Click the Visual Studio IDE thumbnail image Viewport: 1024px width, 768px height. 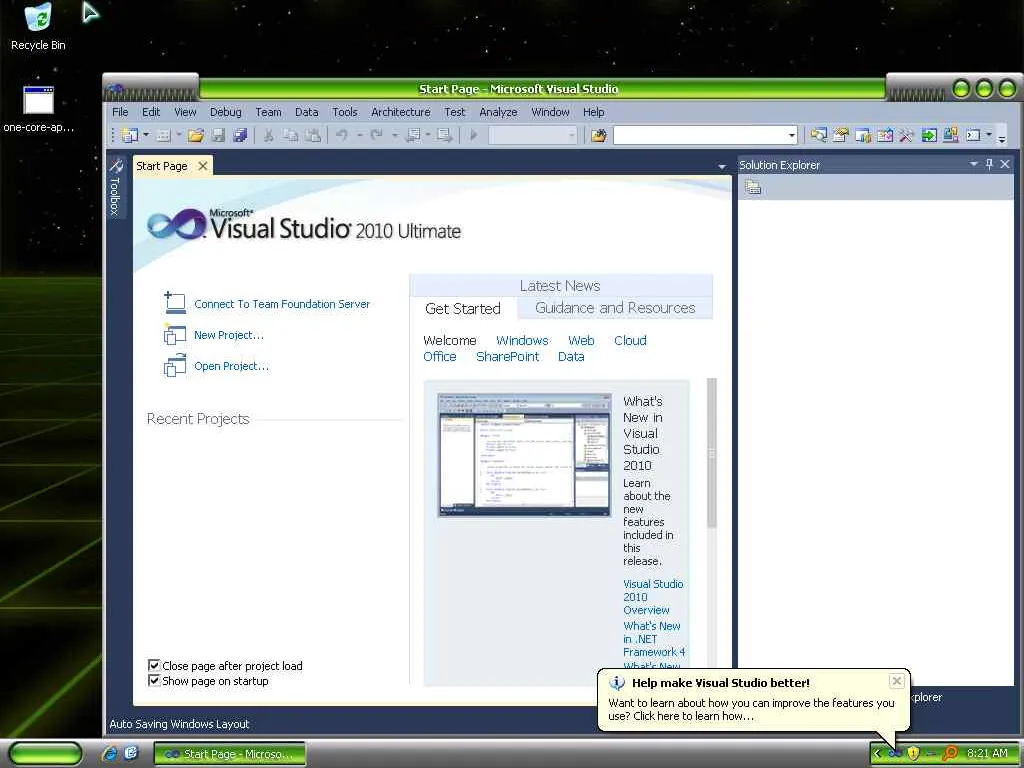[525, 455]
